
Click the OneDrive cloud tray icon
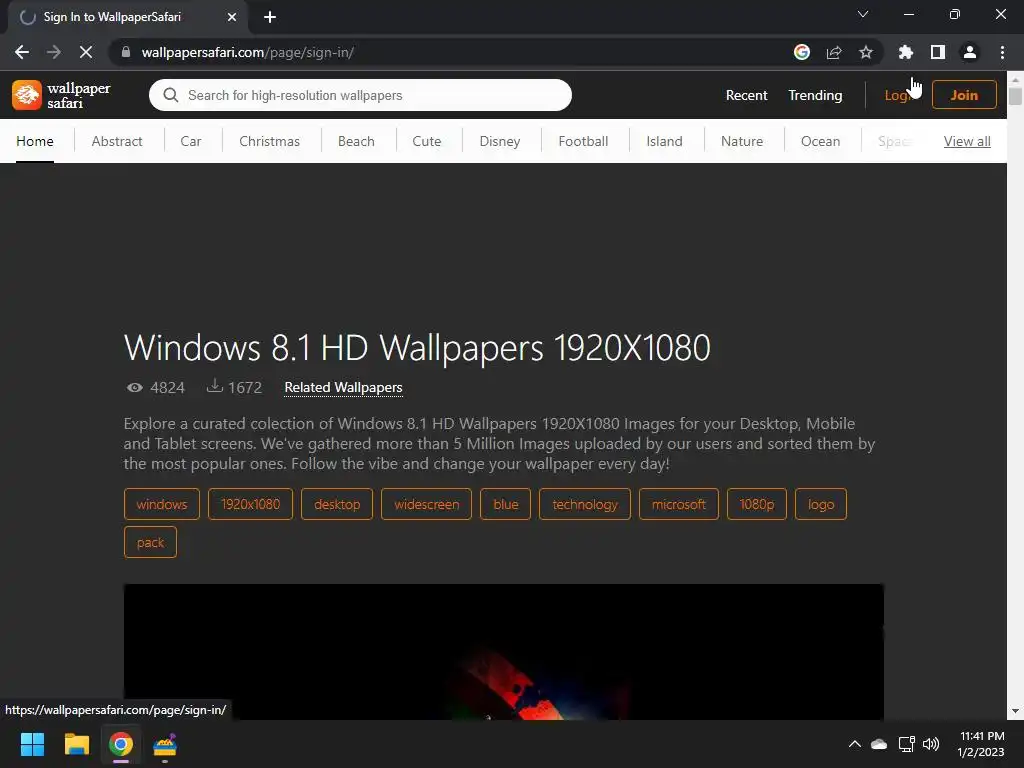coord(879,744)
